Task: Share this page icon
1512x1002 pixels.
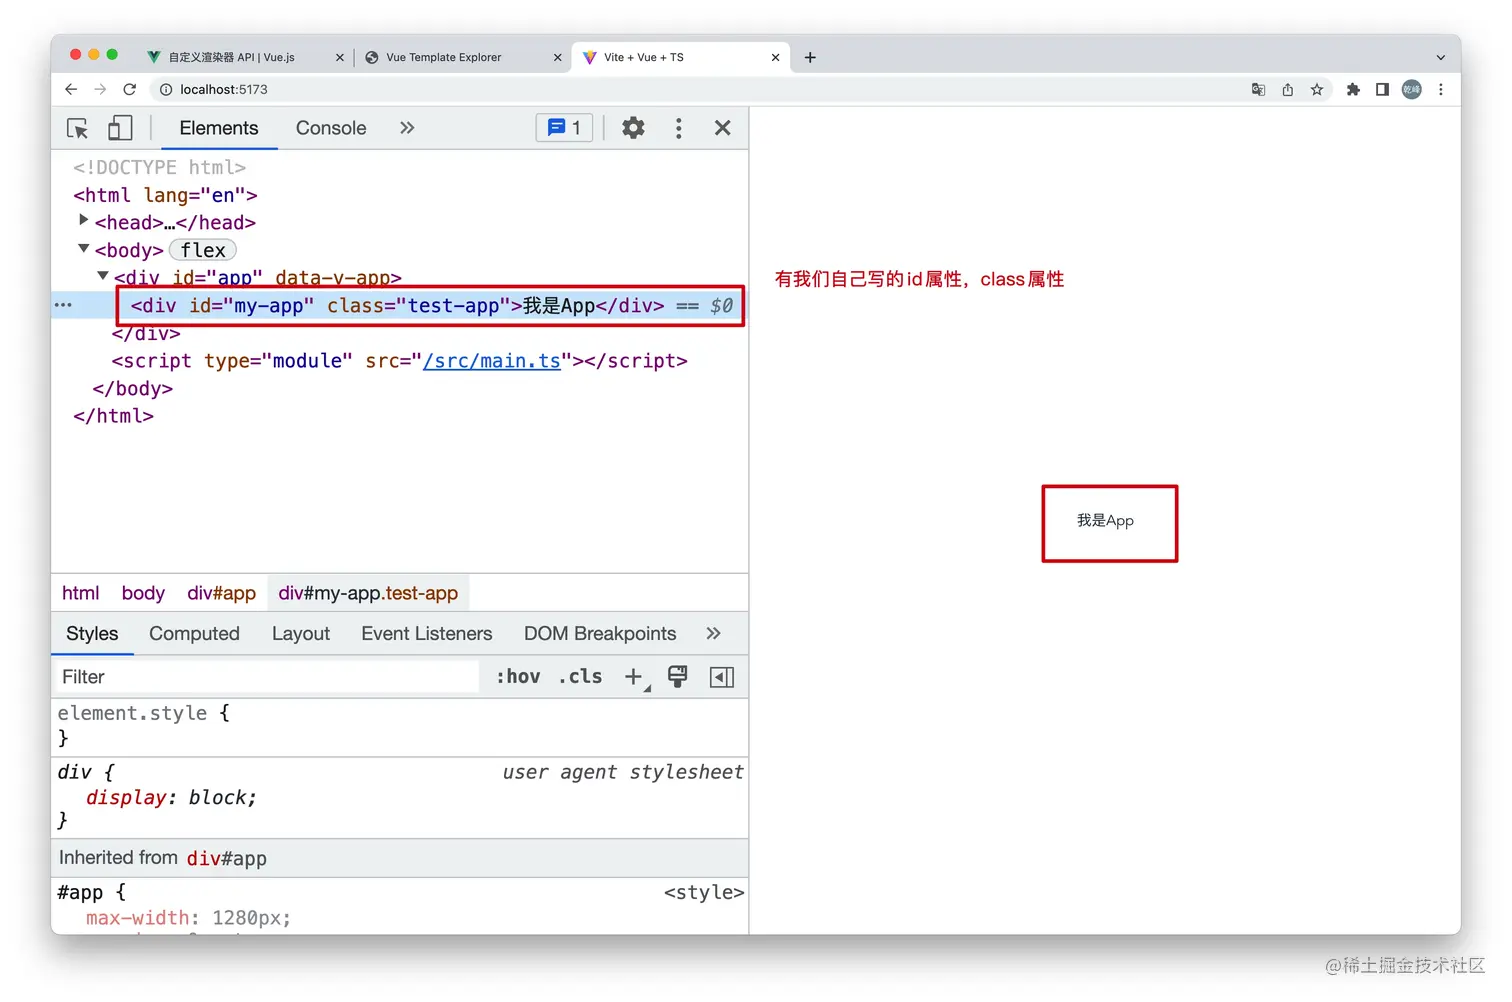Action: pos(1288,89)
